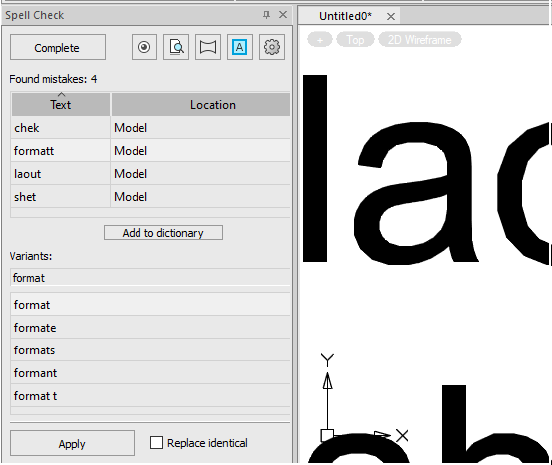Open the viewport '+' controls menu

(x=320, y=40)
